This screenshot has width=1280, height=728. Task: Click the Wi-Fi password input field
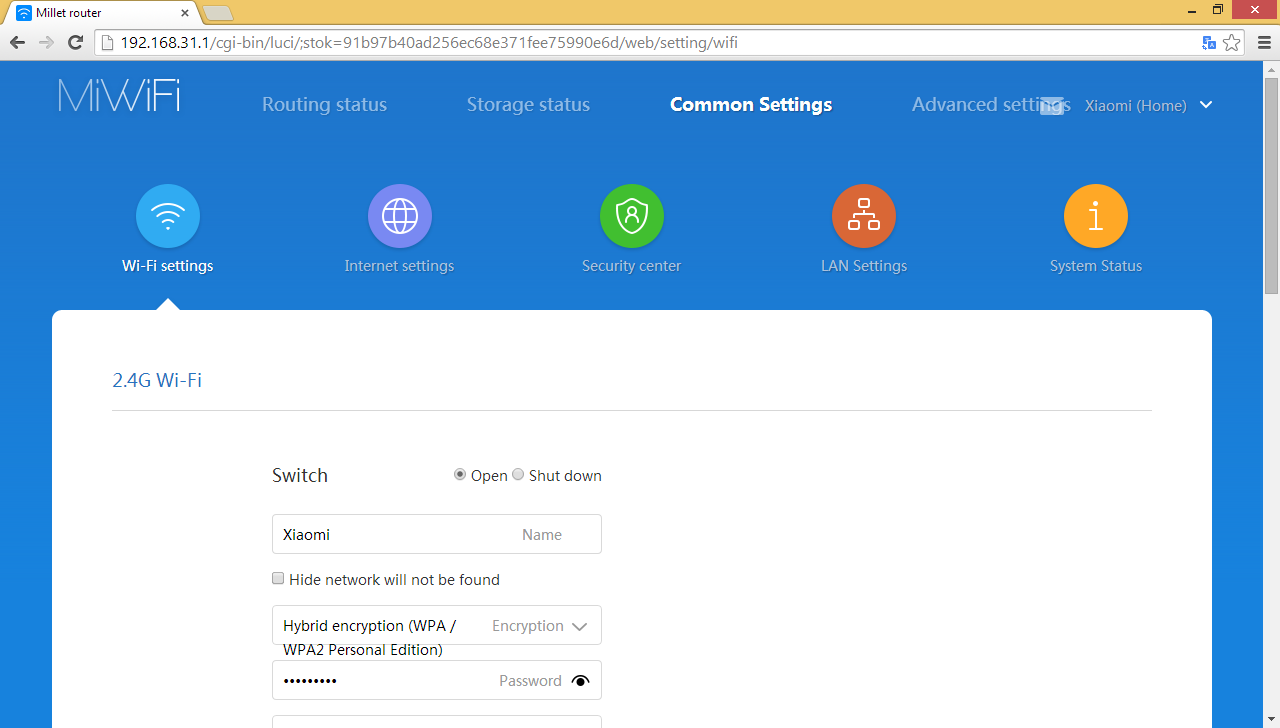pos(437,680)
